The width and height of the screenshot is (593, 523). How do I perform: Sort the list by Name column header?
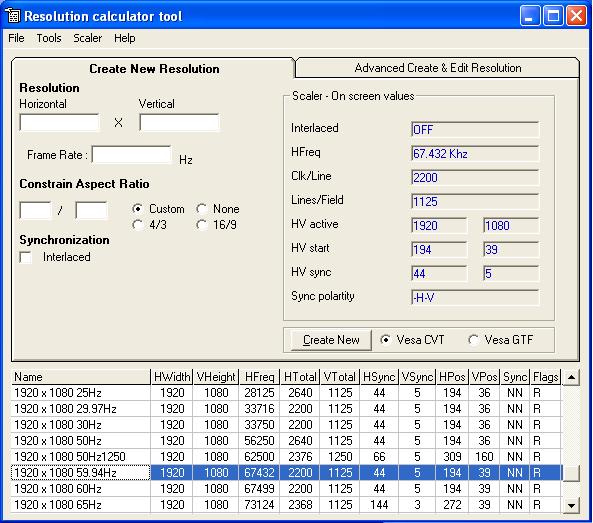click(x=81, y=377)
